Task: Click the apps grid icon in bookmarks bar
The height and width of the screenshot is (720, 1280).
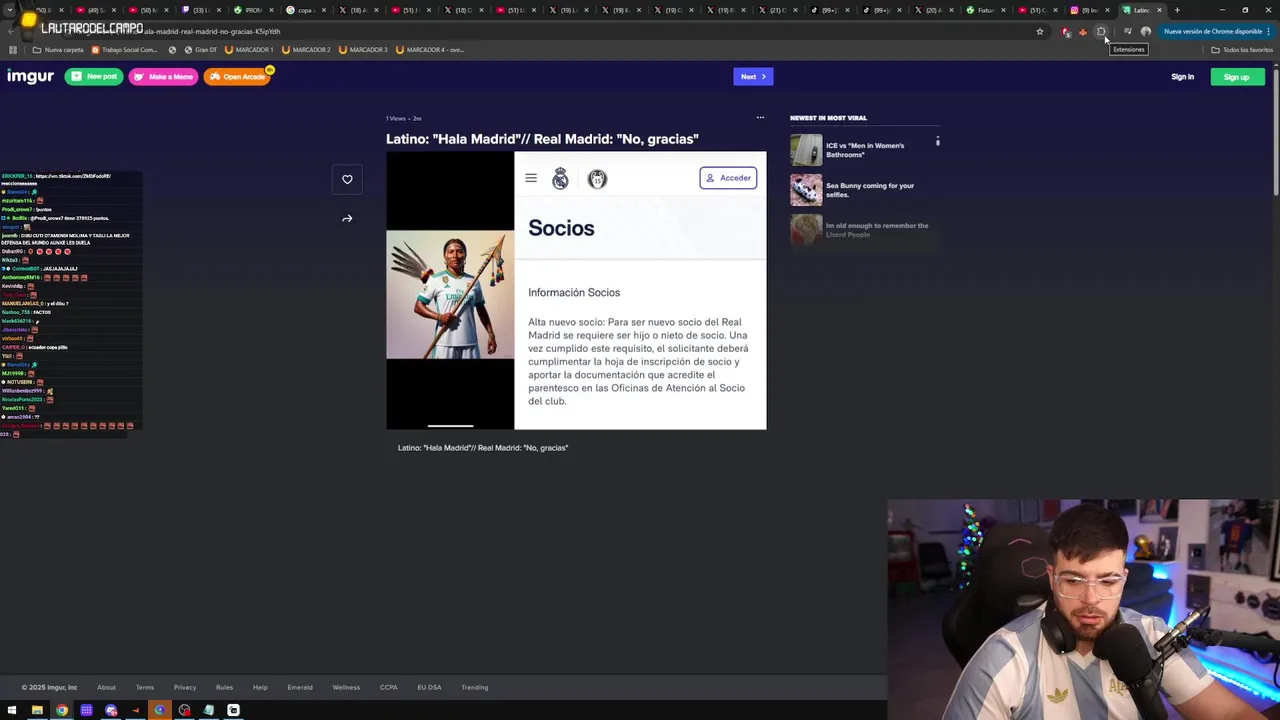Action: click(x=13, y=50)
